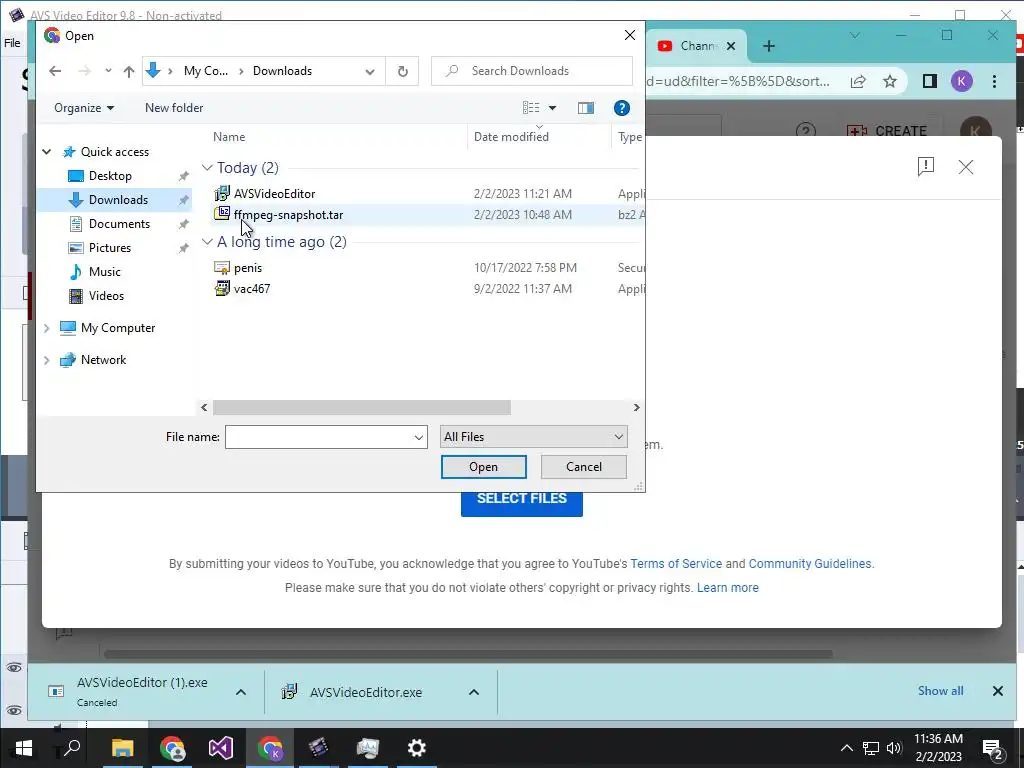Screen dimensions: 1024x768
Task: Open recent locations dropdown
Action: click(108, 71)
